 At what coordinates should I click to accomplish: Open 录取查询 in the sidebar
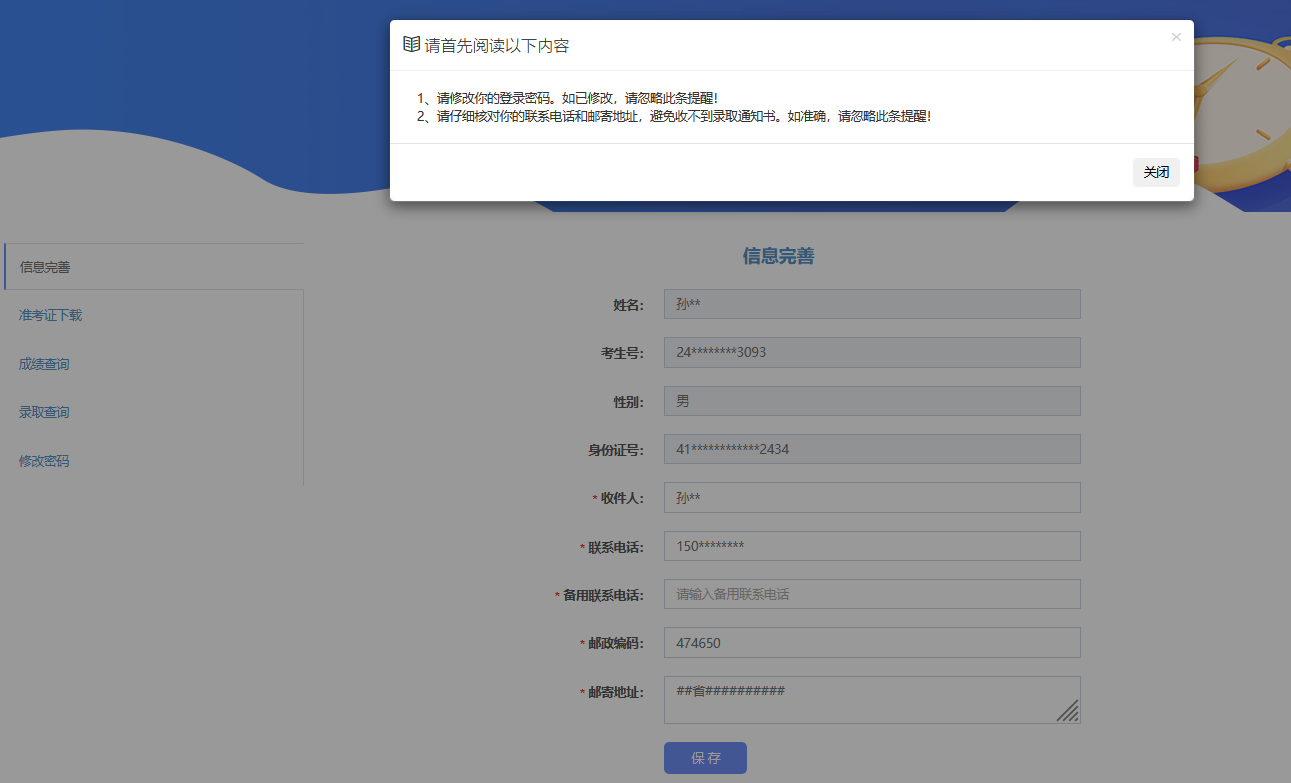44,412
